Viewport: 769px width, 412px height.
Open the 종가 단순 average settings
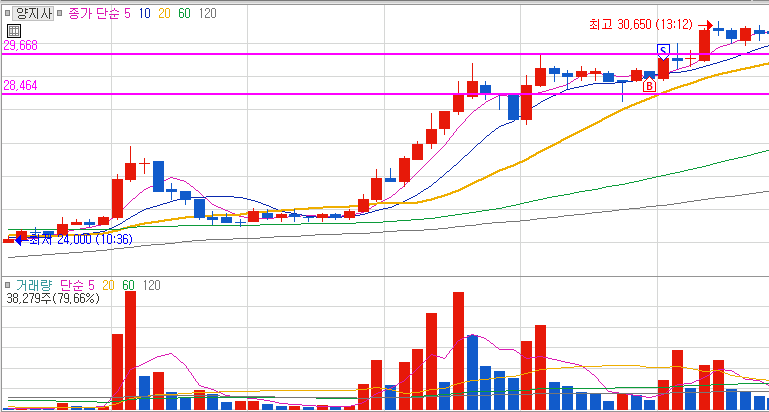94,14
